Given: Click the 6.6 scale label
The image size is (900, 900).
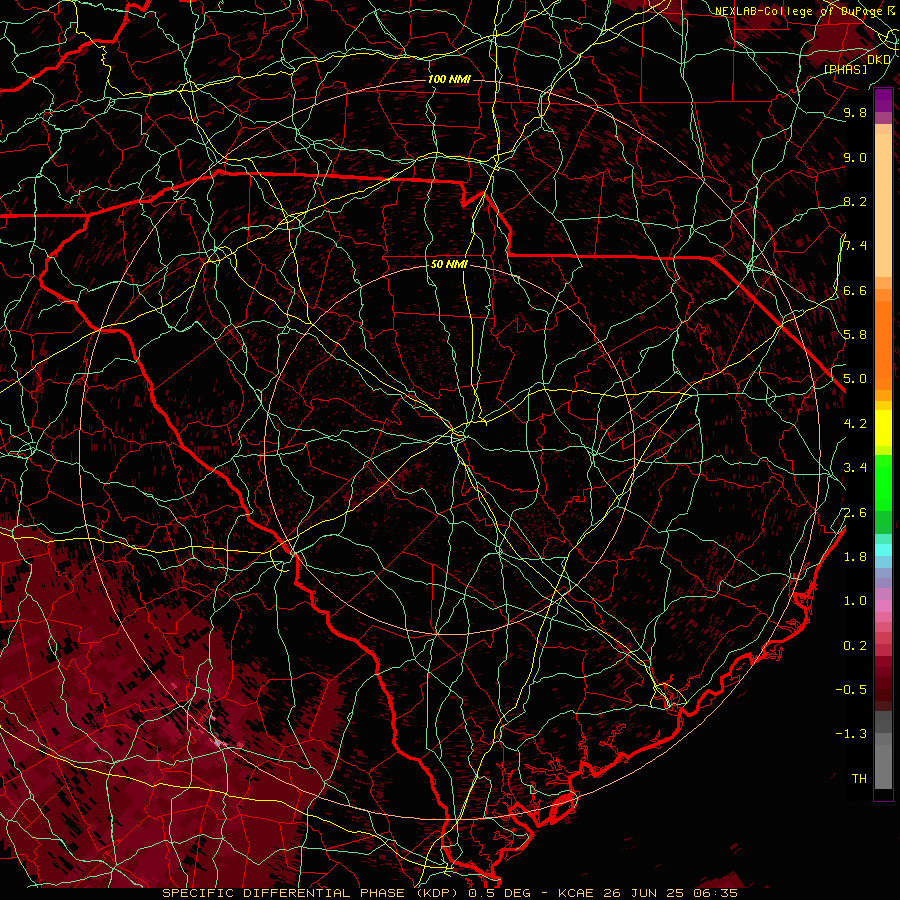Looking at the screenshot, I should pyautogui.click(x=855, y=290).
